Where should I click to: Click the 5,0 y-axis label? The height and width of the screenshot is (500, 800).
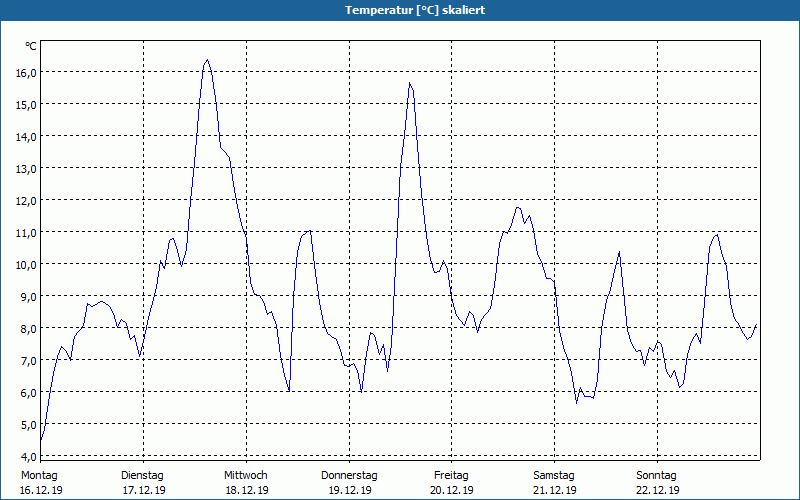tap(28, 424)
